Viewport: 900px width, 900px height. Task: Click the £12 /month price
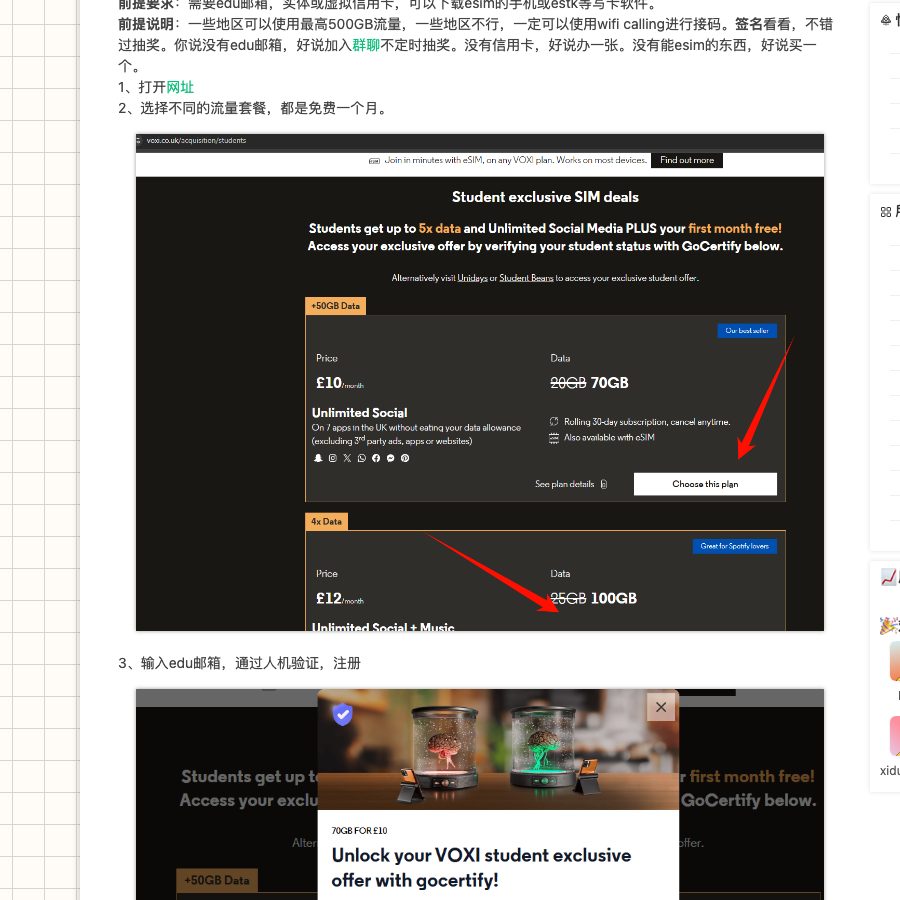pos(340,599)
